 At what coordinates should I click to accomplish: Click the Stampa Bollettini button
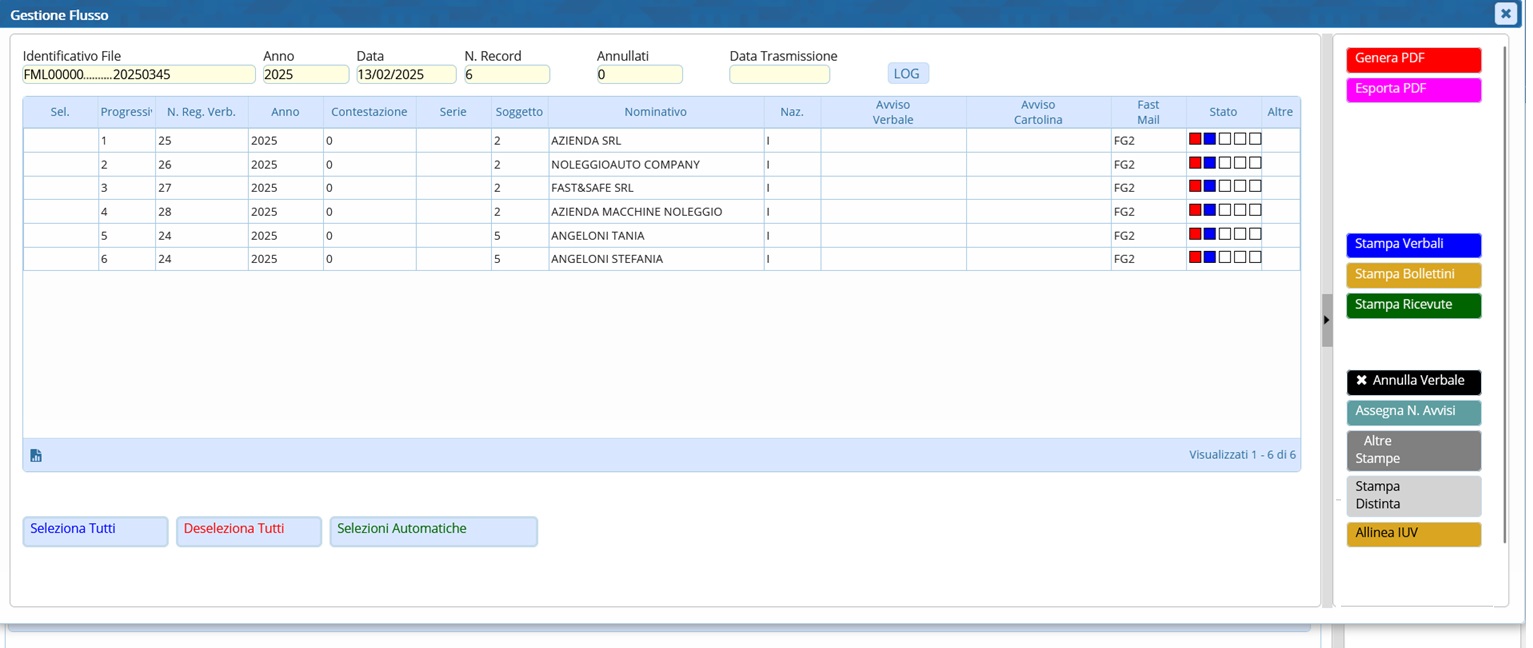point(1412,275)
